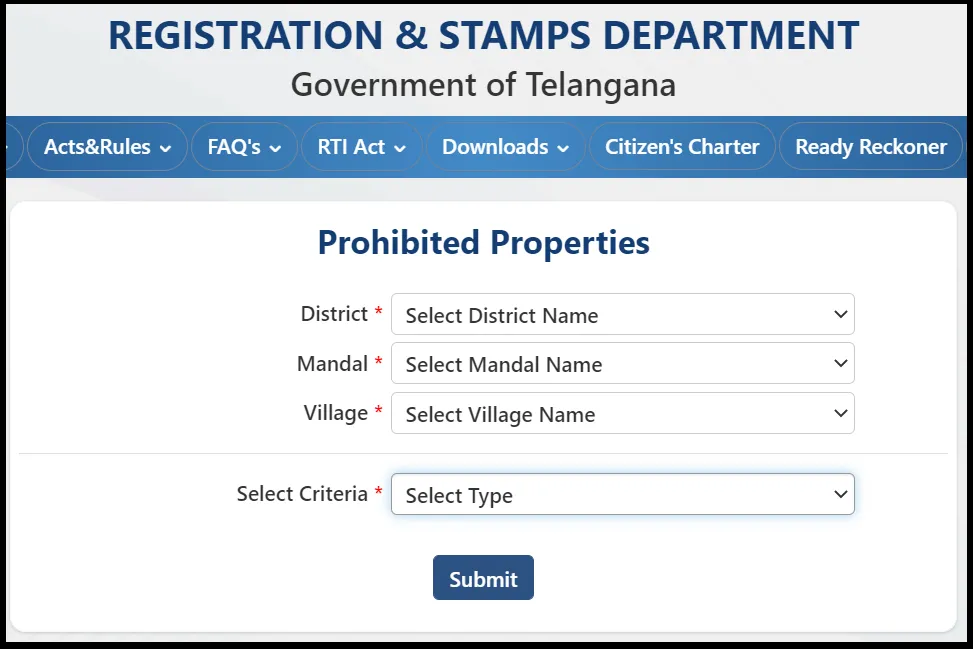Click the chevron next to FAQ's

pos(275,148)
